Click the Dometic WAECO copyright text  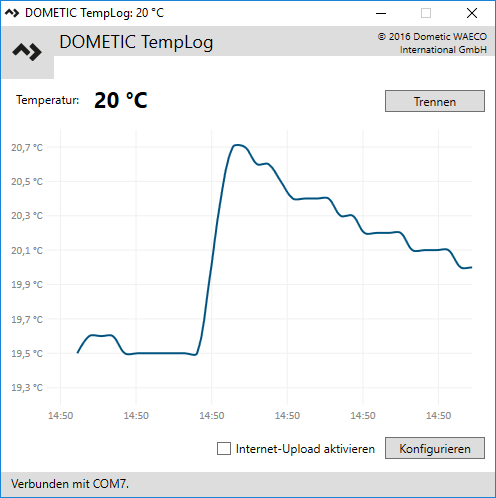point(432,43)
